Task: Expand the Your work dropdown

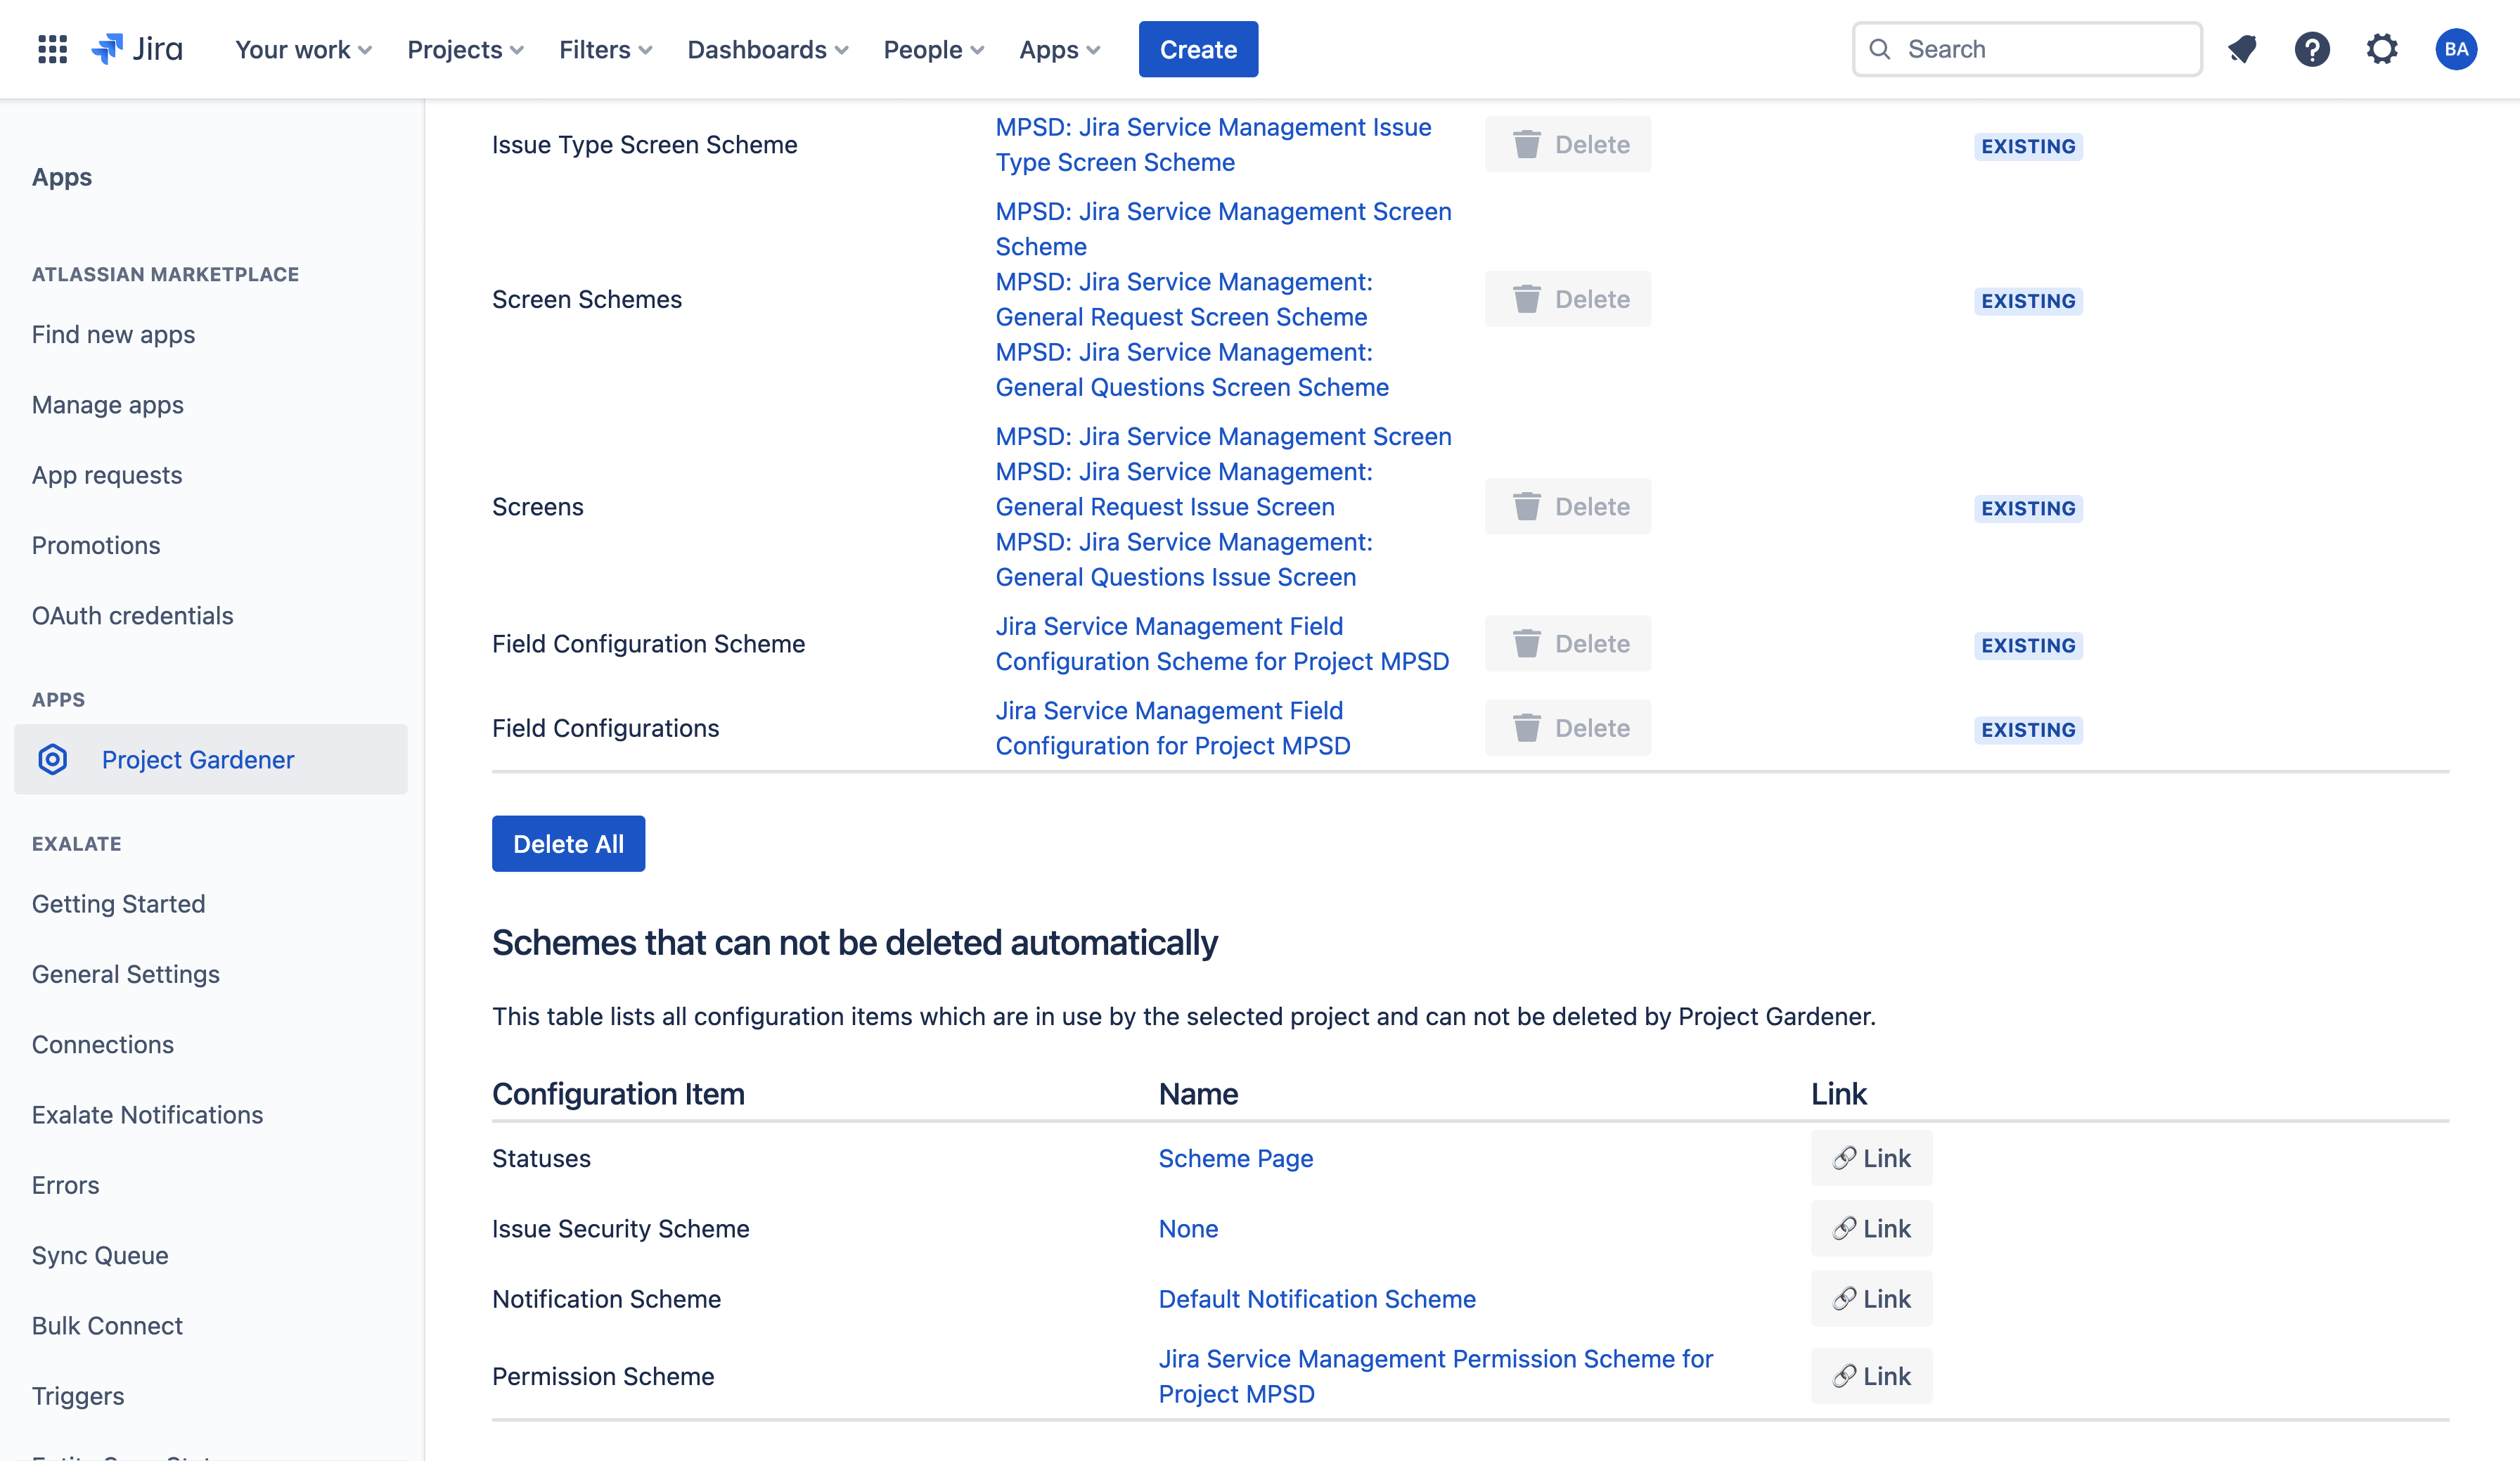Action: (x=303, y=49)
